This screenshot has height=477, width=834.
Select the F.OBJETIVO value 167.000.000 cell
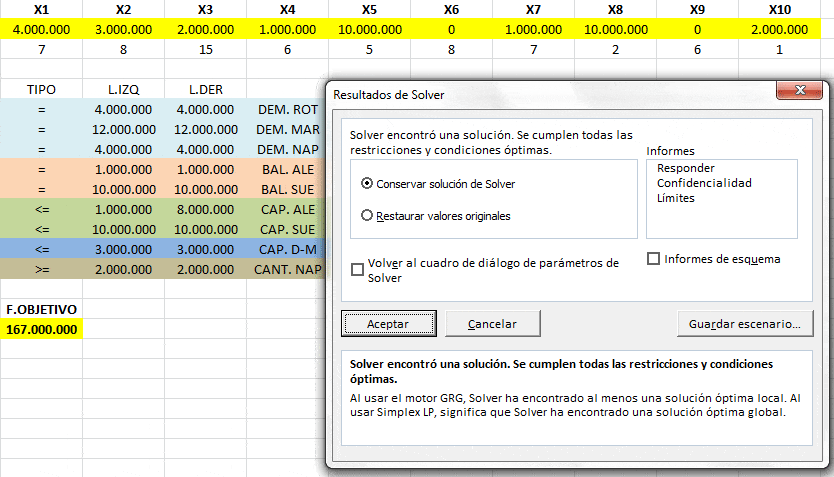coord(41,329)
